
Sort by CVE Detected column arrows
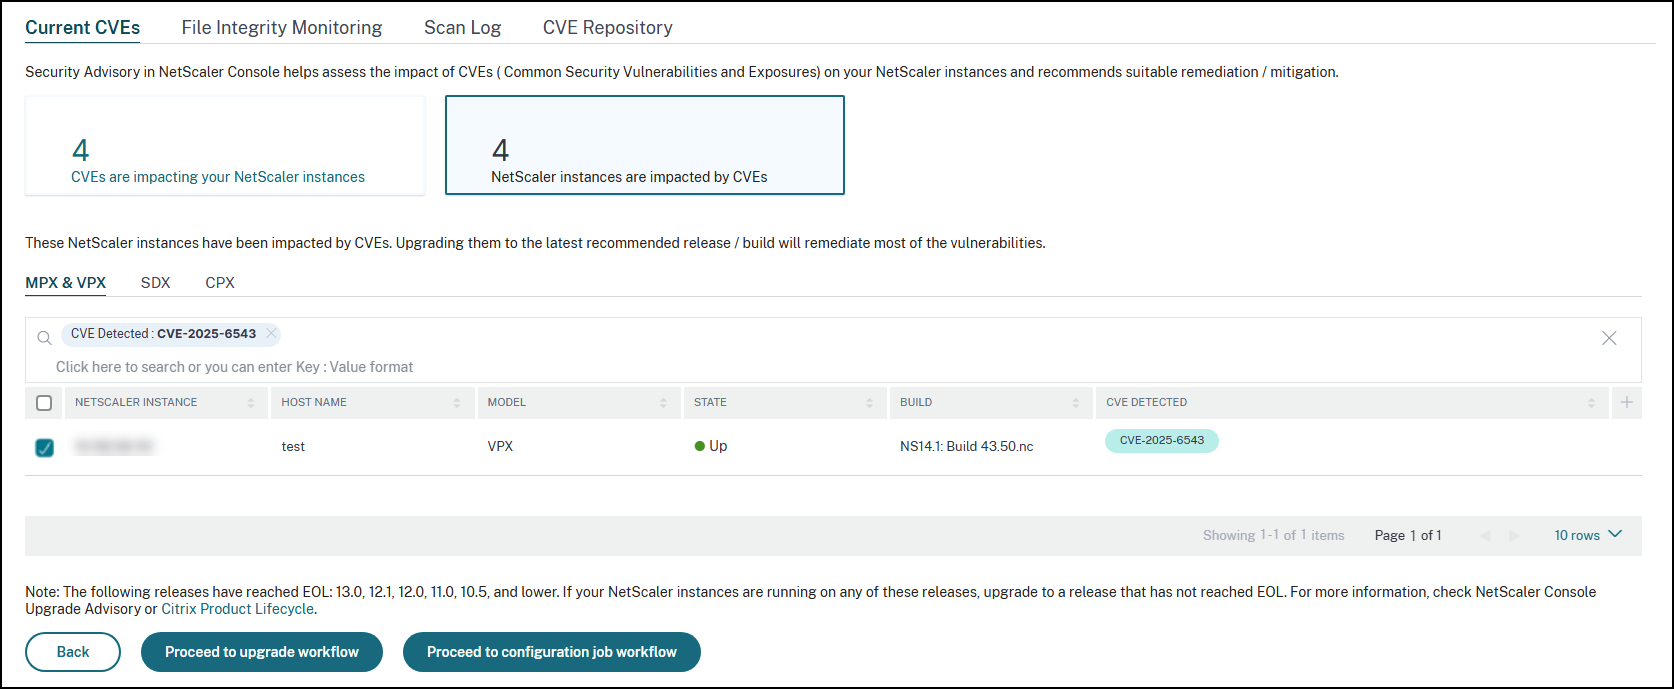pos(1591,403)
